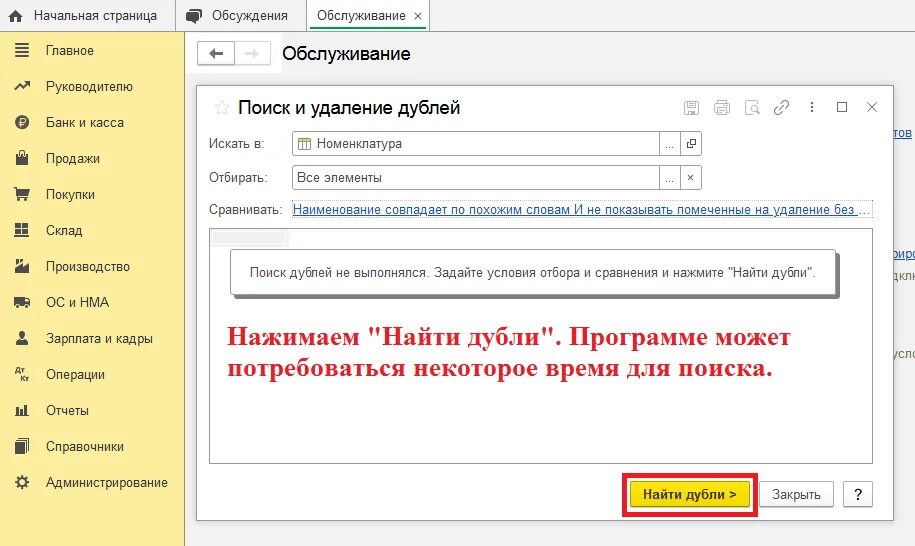The image size is (915, 546).
Task: Open the Банк и касса section
Action: click(x=85, y=122)
